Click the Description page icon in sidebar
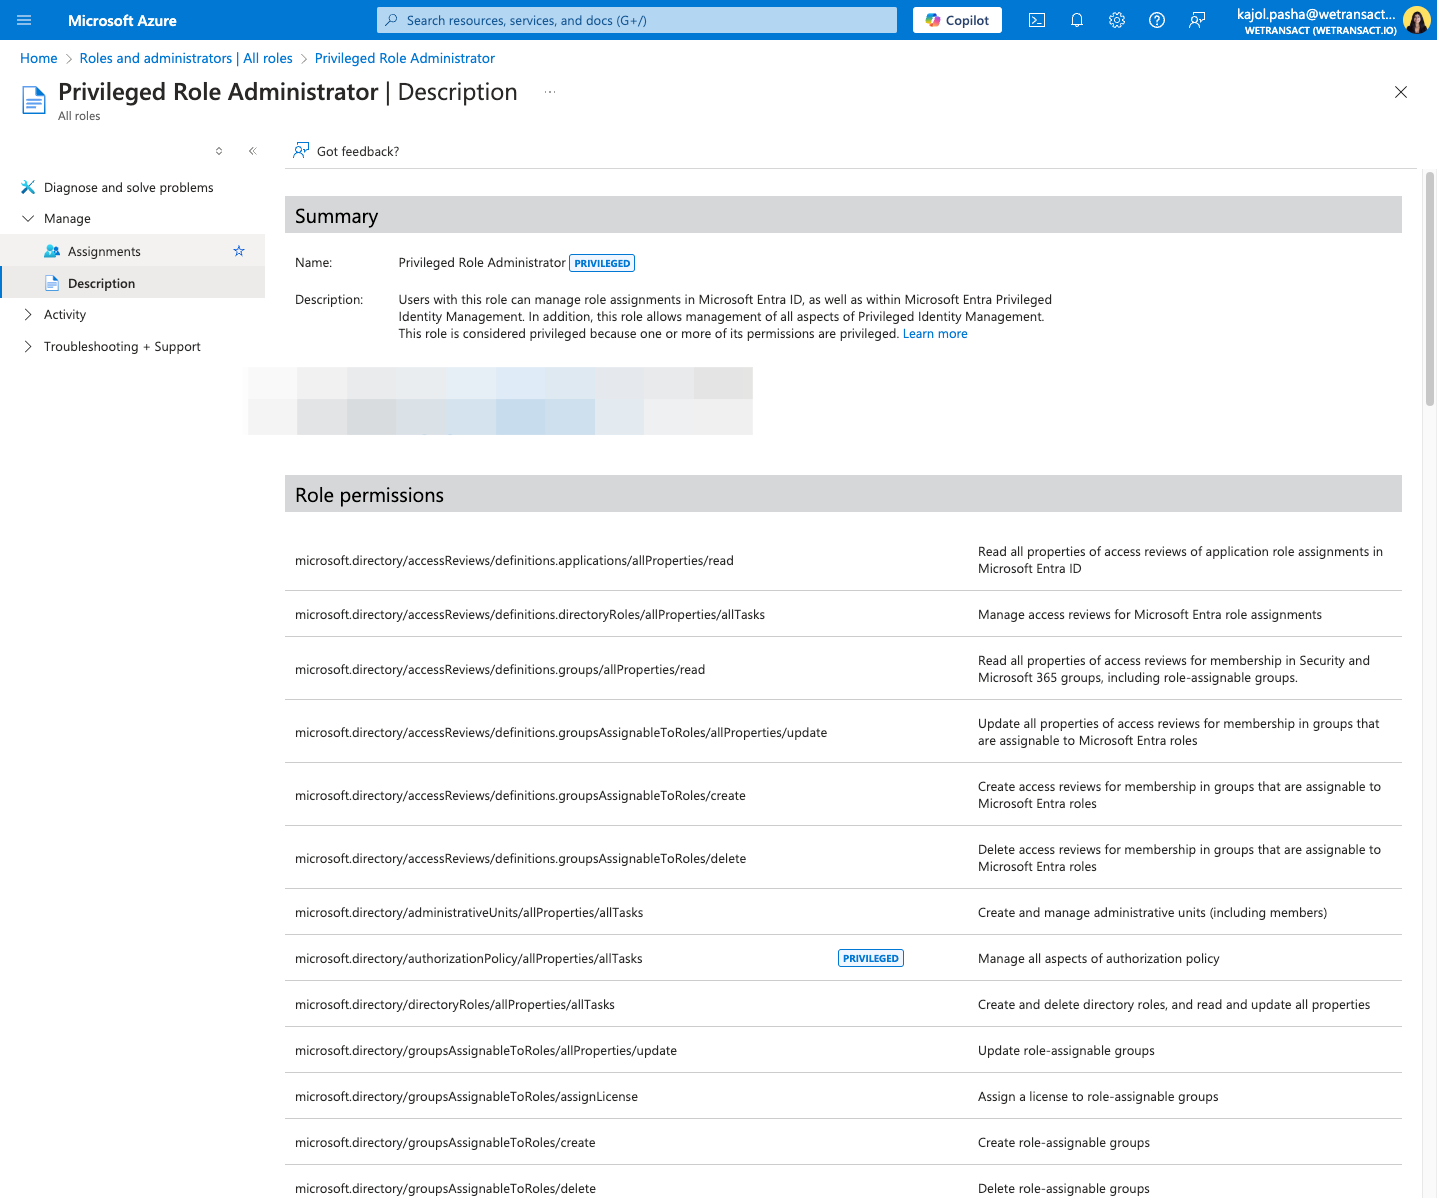Viewport: 1437px width, 1198px height. pyautogui.click(x=52, y=283)
